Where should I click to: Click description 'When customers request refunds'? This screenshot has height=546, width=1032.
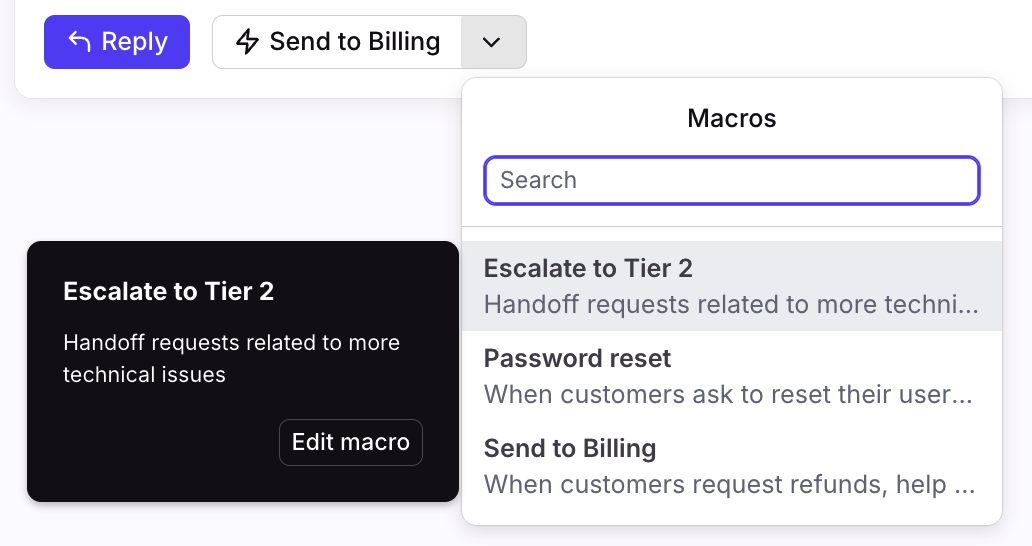pos(728,485)
